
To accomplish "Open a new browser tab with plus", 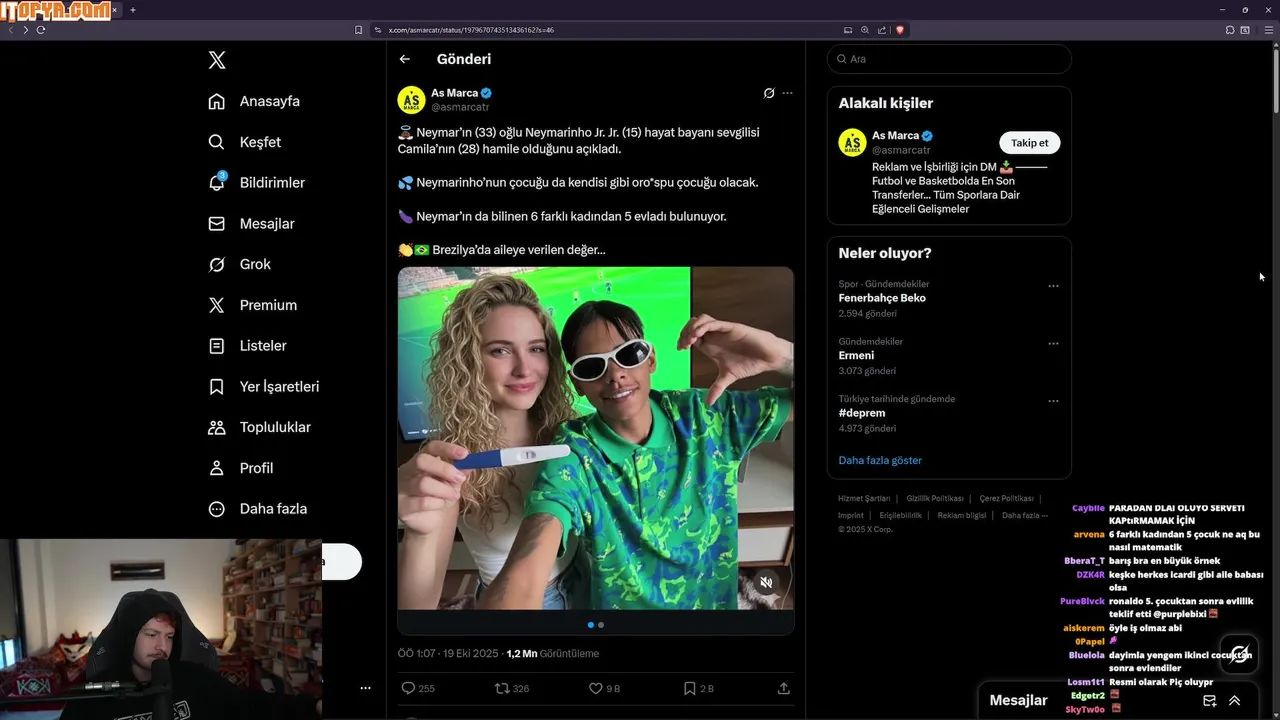I will (x=133, y=10).
